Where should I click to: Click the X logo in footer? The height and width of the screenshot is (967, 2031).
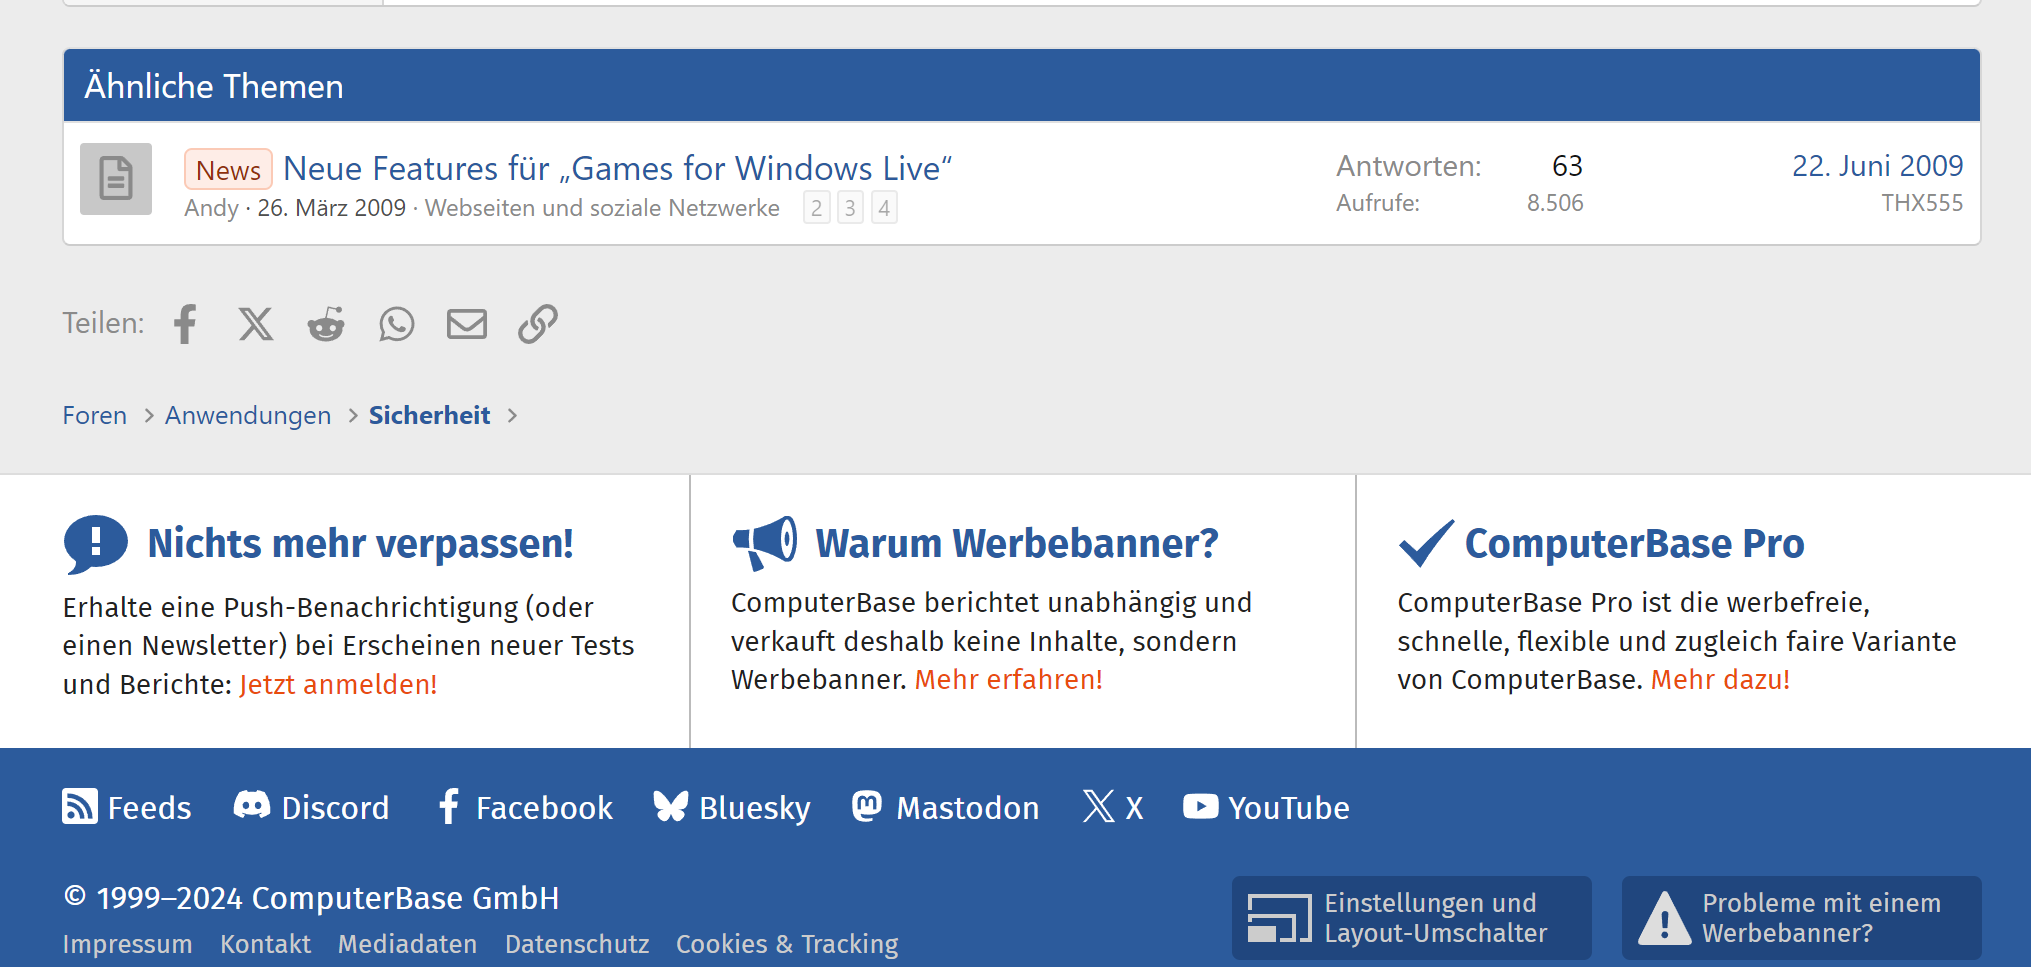tap(1099, 806)
